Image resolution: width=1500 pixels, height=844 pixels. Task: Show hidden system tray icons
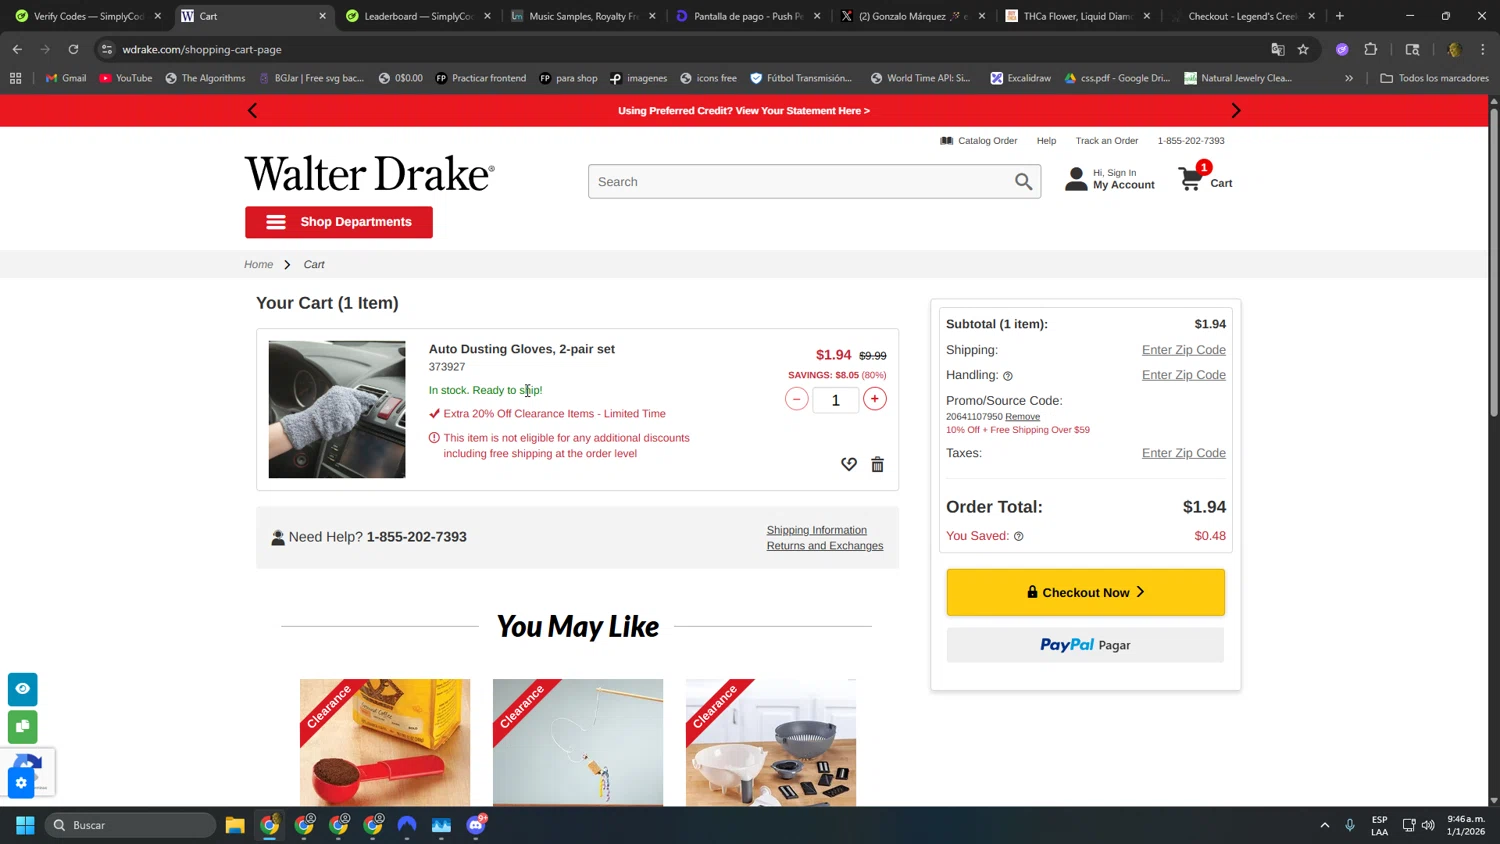pyautogui.click(x=1325, y=825)
